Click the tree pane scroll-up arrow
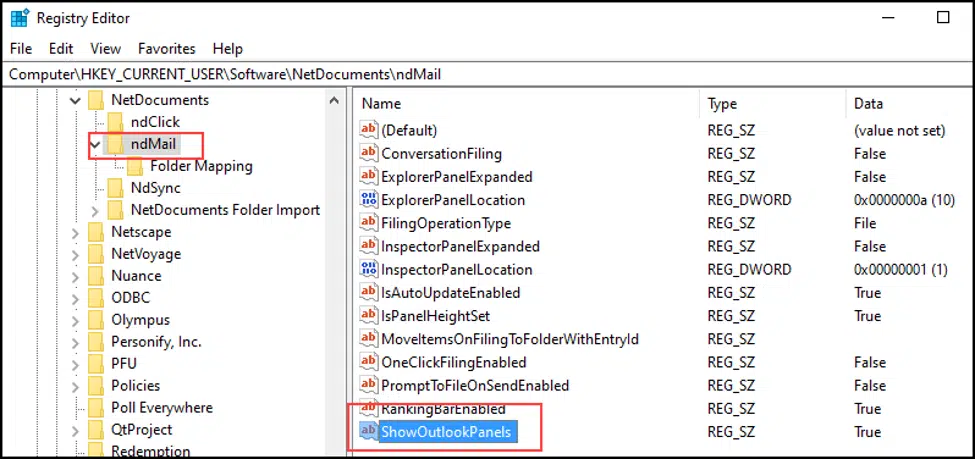 [x=334, y=100]
